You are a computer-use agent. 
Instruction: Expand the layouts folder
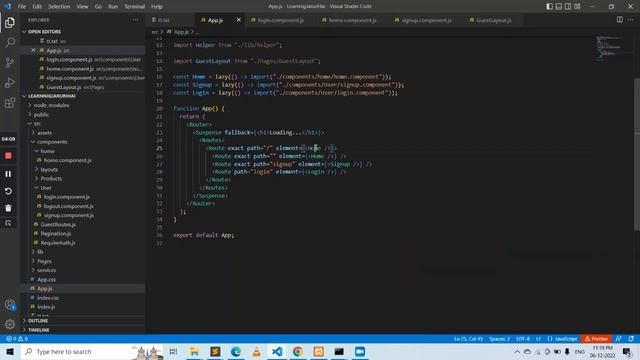click(x=49, y=169)
